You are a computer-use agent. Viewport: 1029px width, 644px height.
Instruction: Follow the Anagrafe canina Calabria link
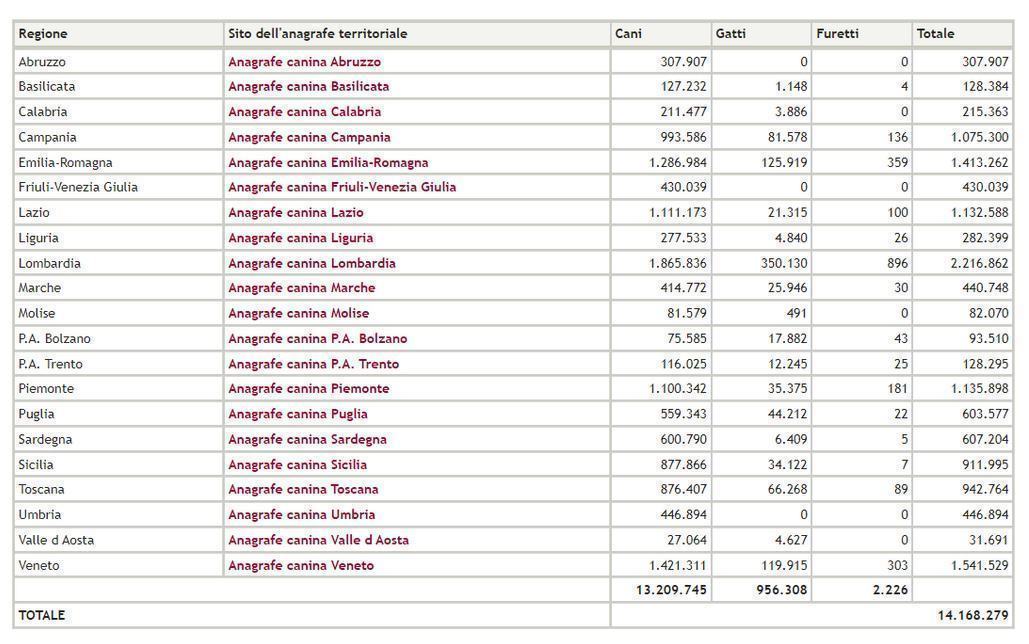click(304, 112)
